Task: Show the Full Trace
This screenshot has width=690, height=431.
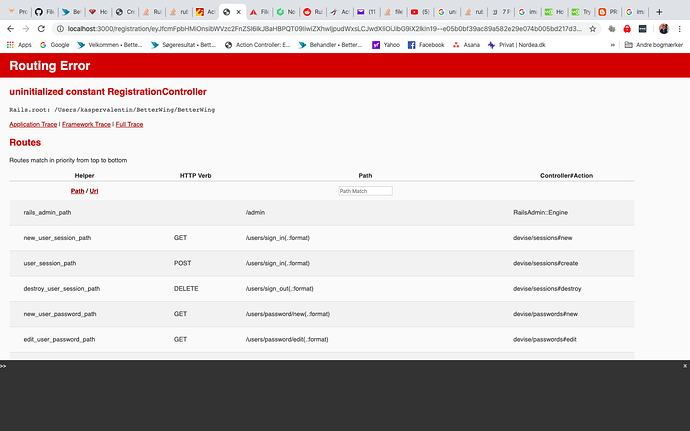Action: pyautogui.click(x=129, y=124)
